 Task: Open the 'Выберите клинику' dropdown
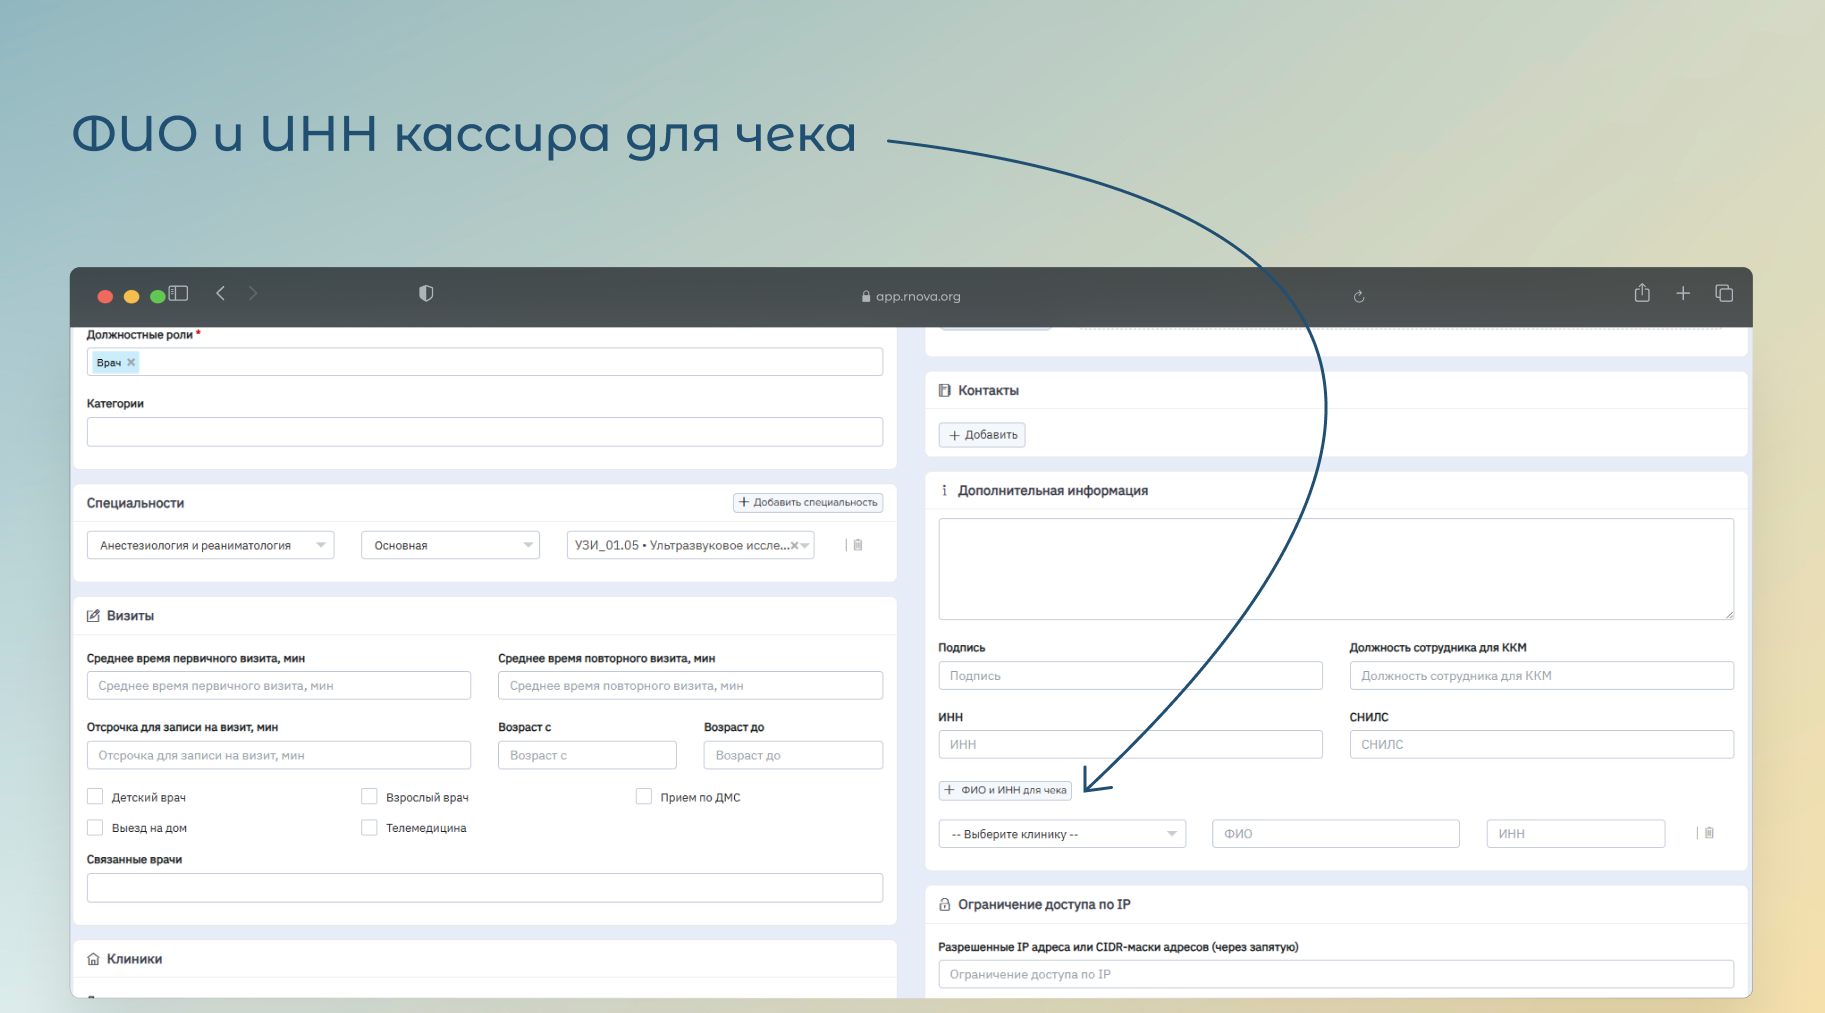[x=1061, y=834]
